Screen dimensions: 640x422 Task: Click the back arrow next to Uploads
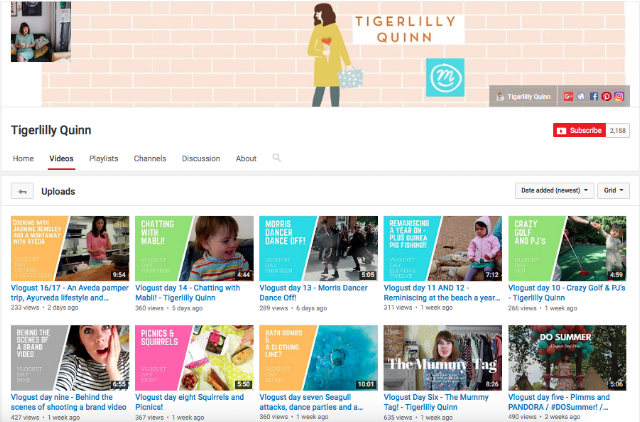coord(22,191)
